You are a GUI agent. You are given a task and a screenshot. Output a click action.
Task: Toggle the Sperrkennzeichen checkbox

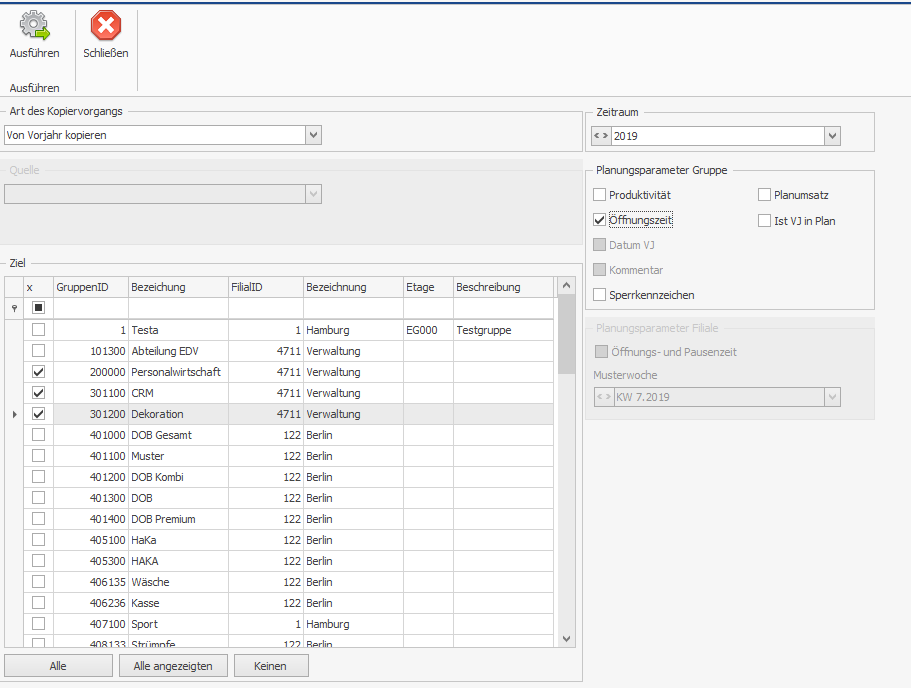click(600, 295)
